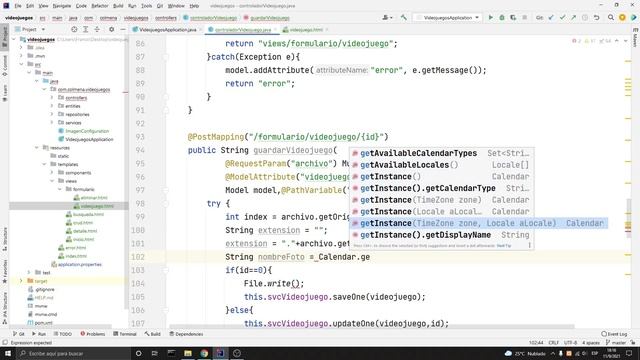Open Windows Start menu
This screenshot has height=360, width=640.
tap(8, 353)
